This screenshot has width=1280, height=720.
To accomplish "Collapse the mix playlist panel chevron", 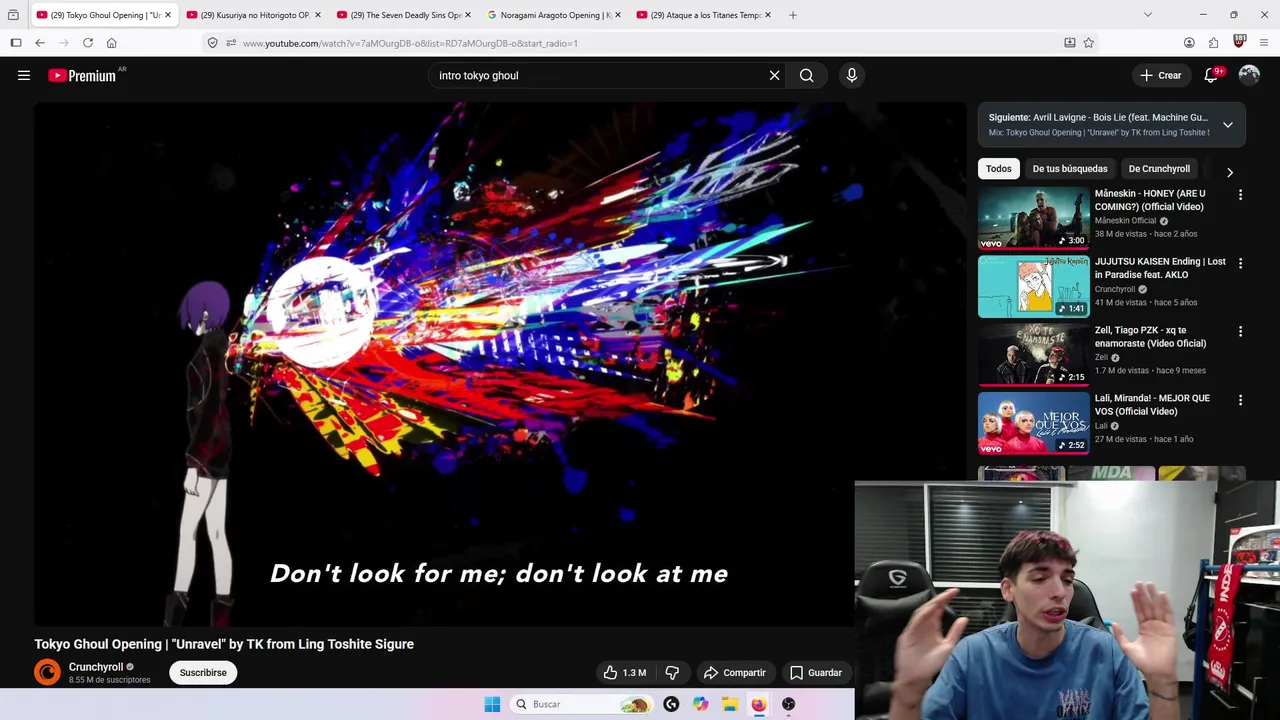I will point(1228,125).
